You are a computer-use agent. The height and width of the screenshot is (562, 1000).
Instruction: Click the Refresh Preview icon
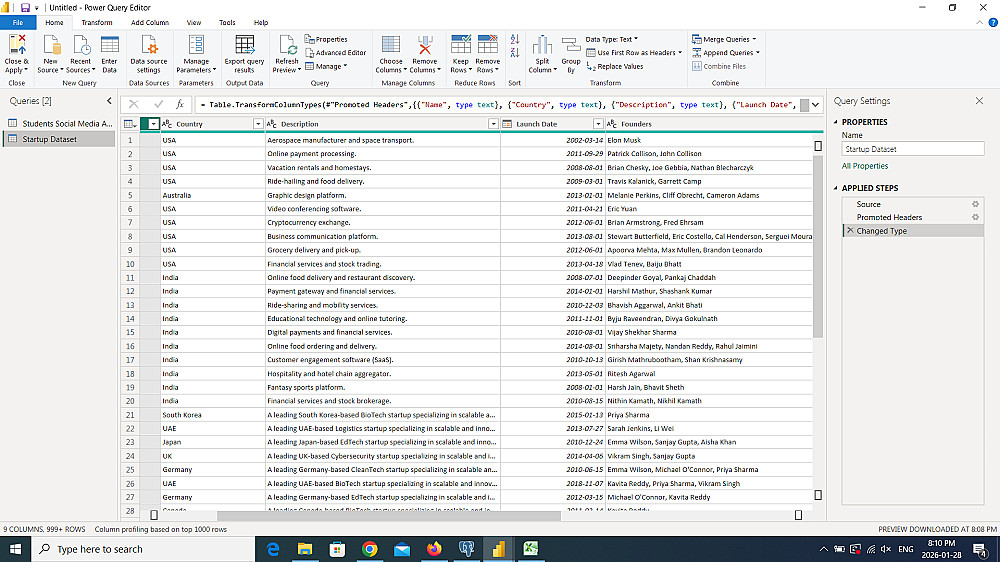[x=287, y=45]
